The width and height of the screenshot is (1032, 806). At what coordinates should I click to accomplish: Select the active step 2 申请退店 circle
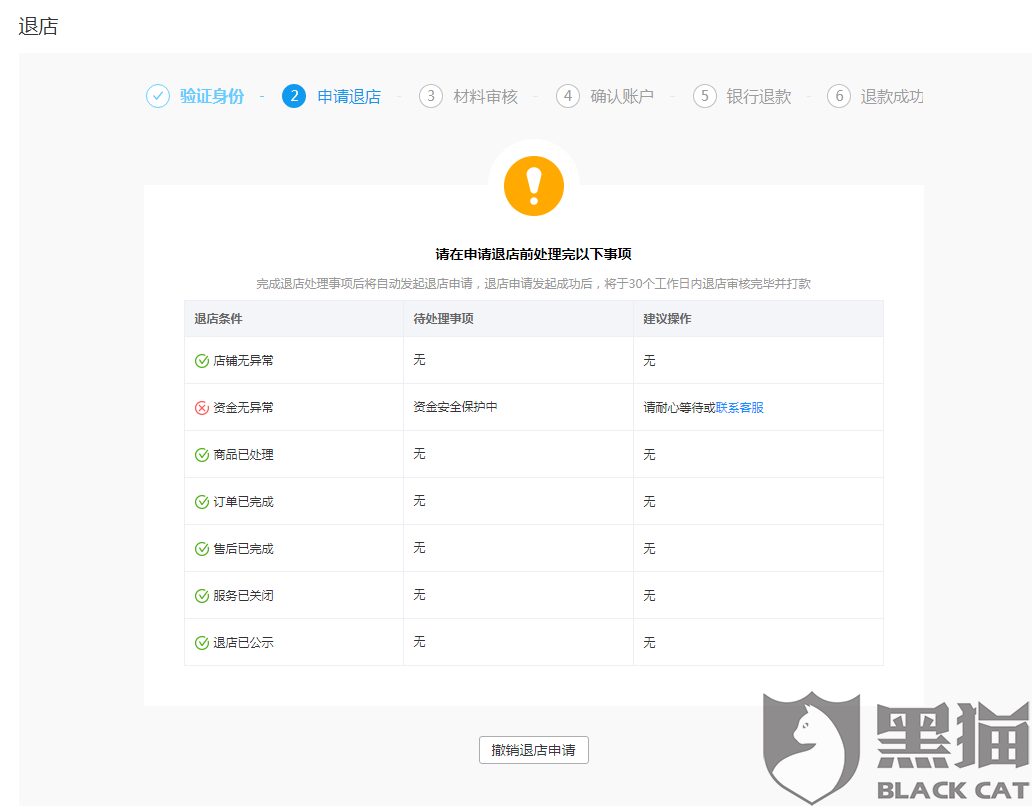pyautogui.click(x=294, y=96)
